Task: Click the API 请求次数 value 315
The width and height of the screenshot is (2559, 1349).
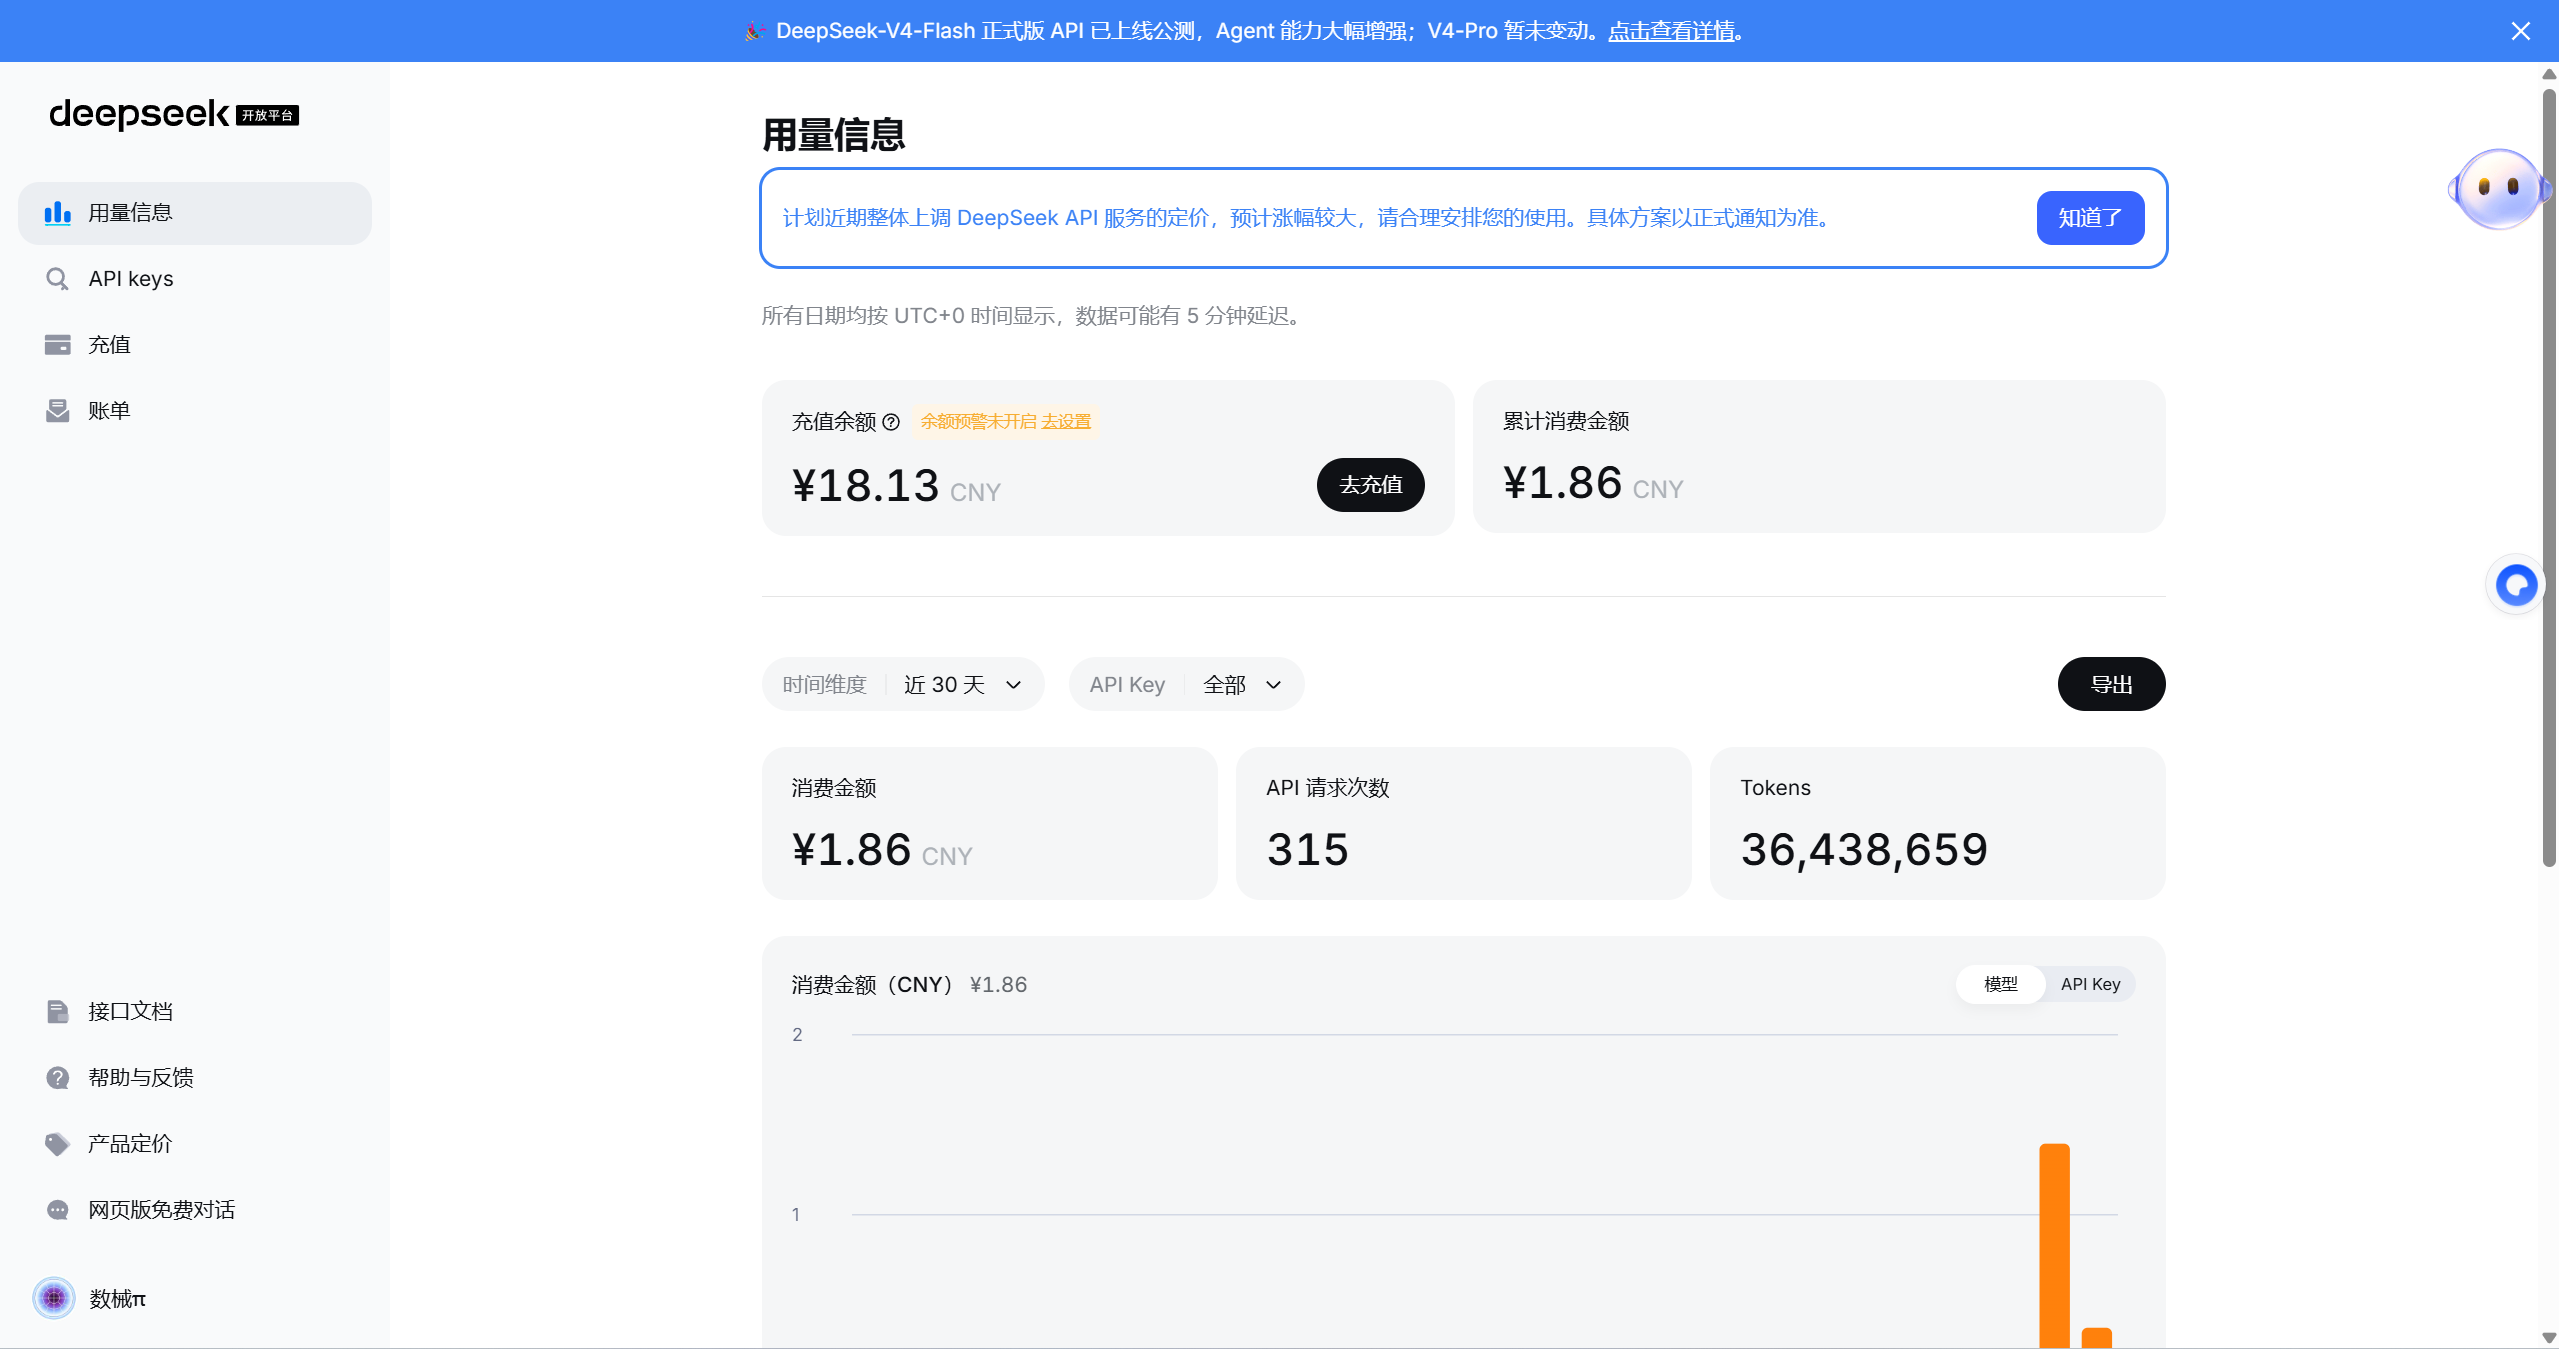Action: [1307, 850]
